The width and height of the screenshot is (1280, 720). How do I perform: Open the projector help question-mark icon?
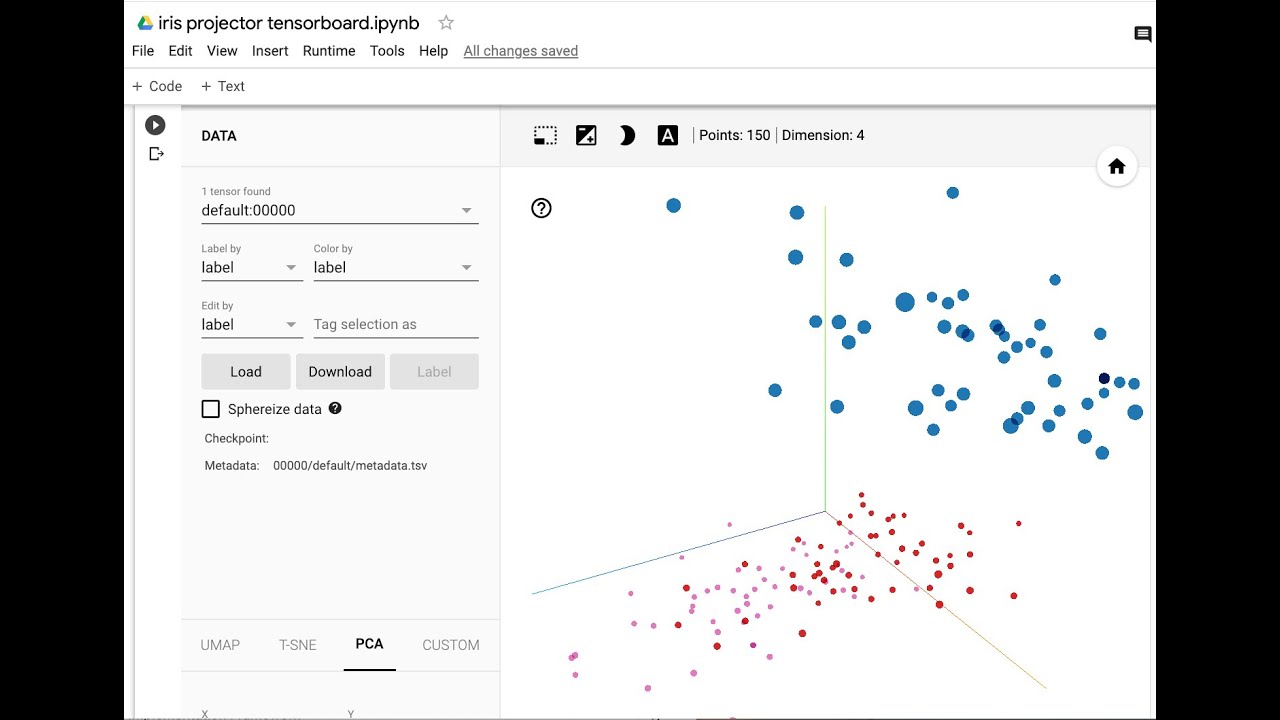point(541,208)
